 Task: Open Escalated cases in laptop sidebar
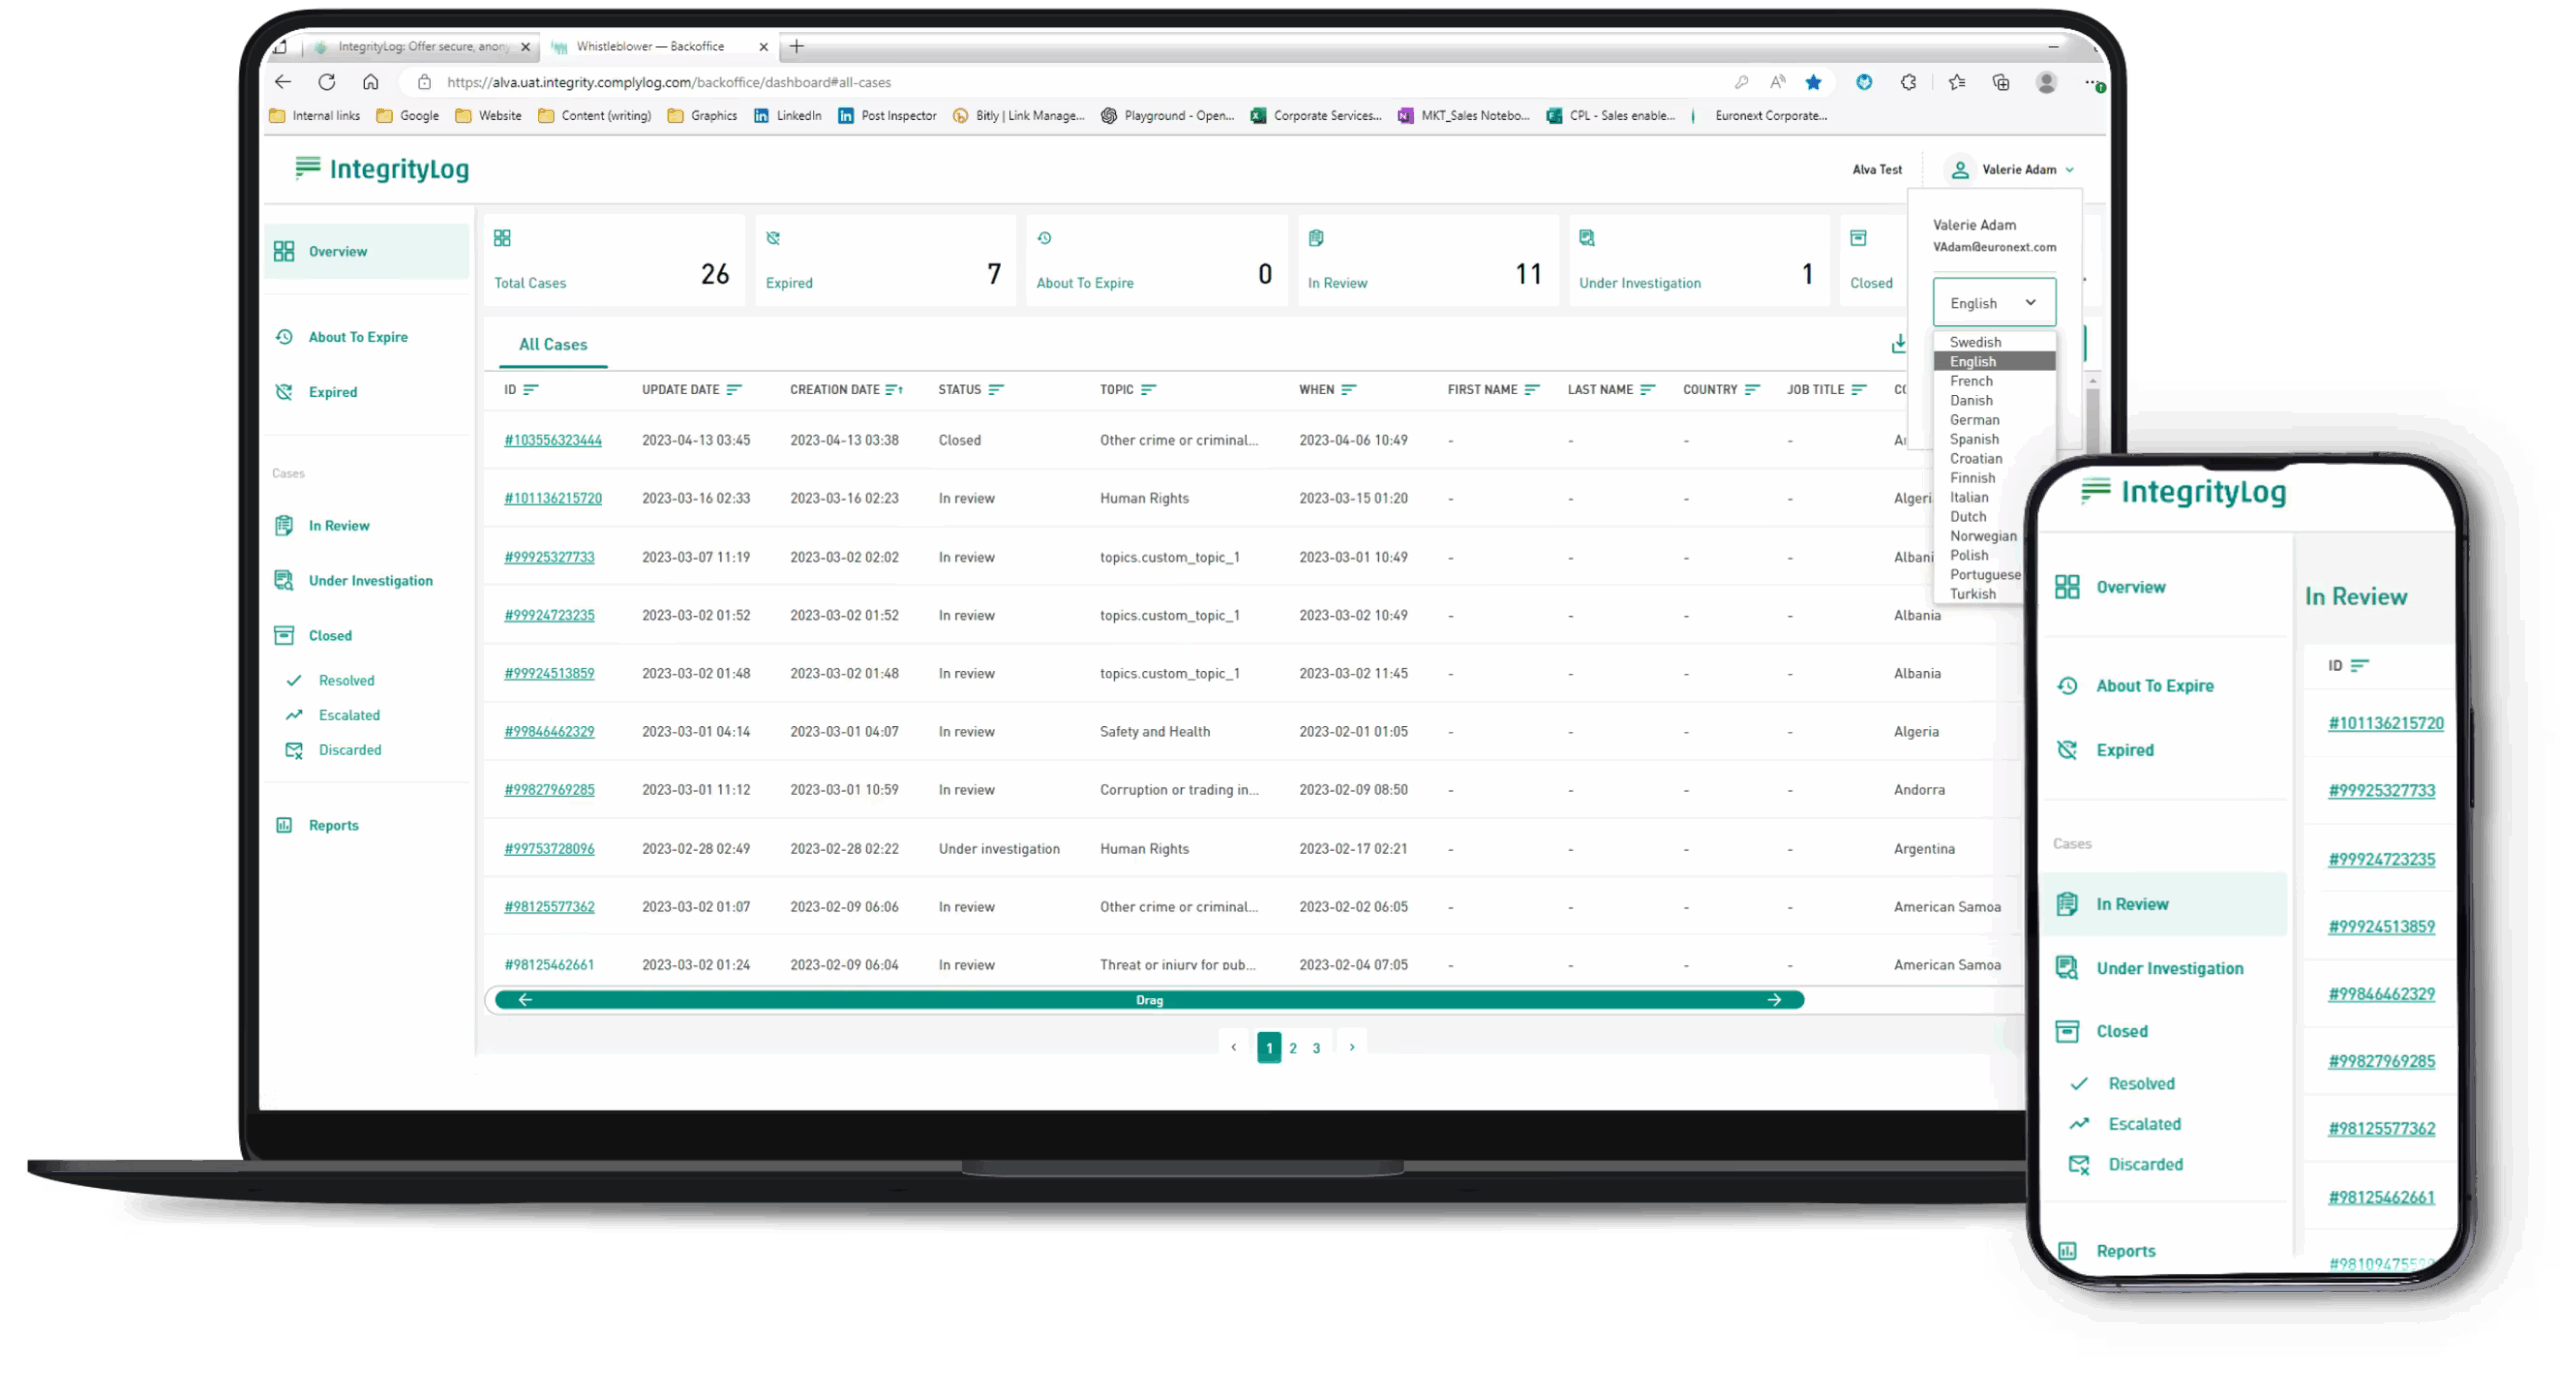click(349, 715)
